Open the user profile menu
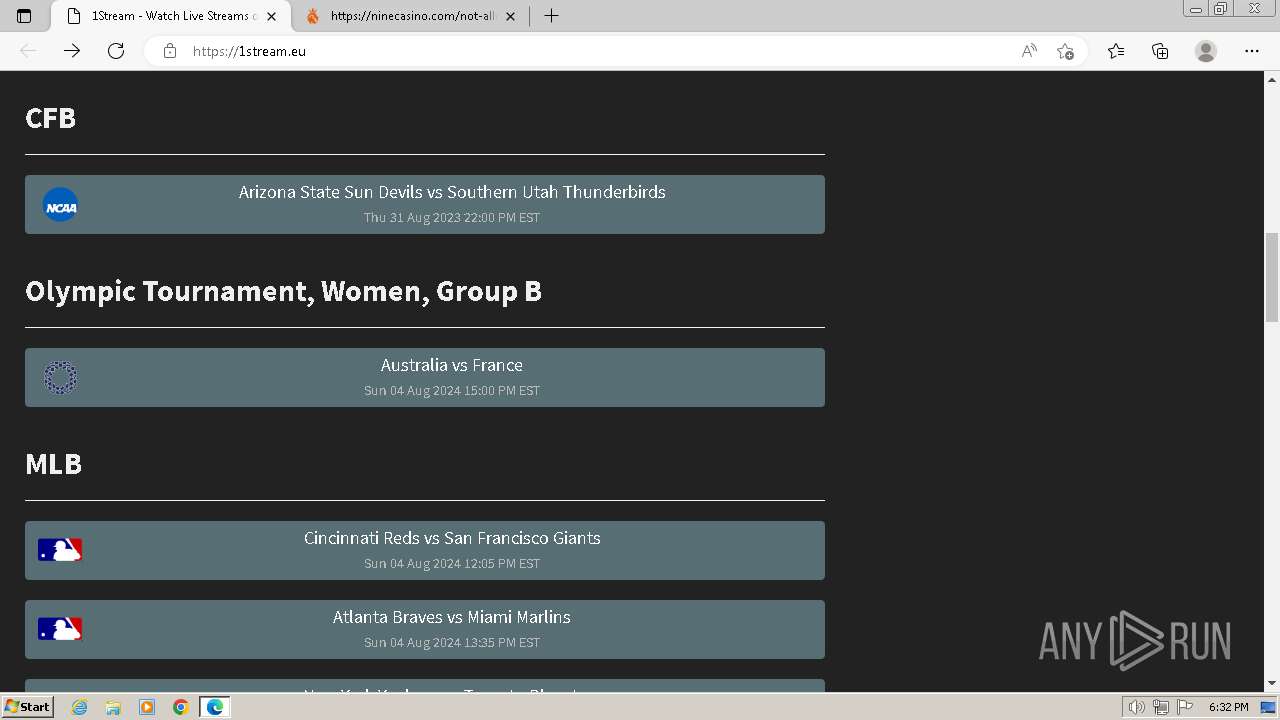 [1206, 51]
